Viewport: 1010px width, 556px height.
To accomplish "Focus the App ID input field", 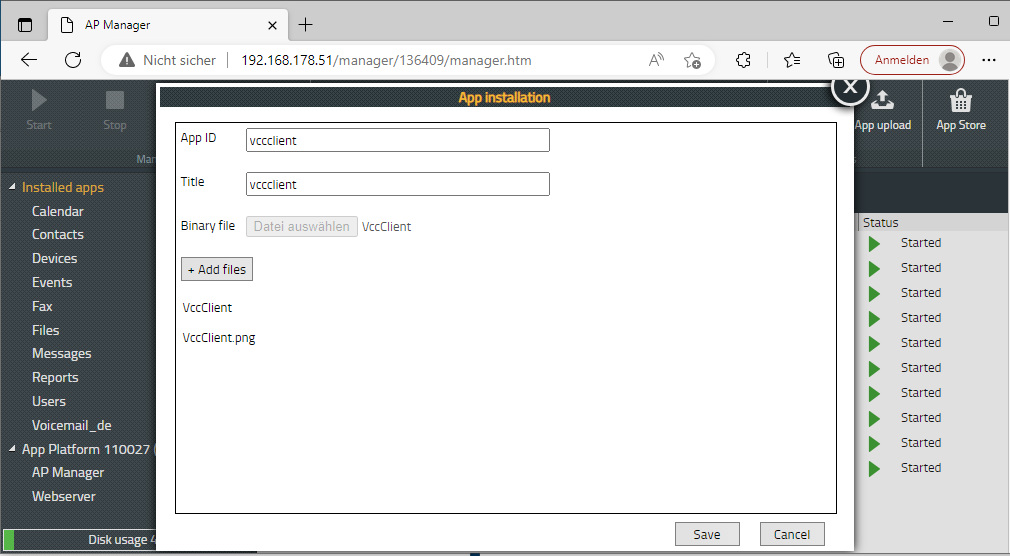I will [397, 140].
